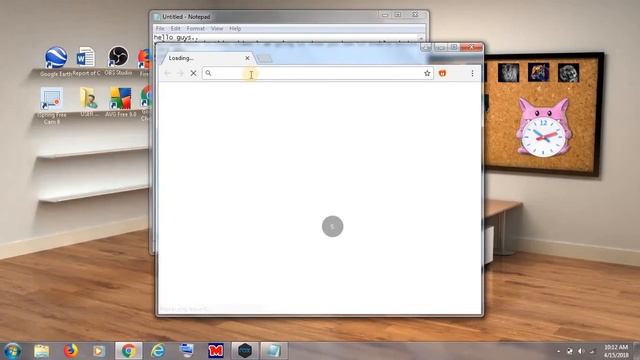Click the taskbar clock and date
This screenshot has height=360, width=640.
[x=616, y=351]
